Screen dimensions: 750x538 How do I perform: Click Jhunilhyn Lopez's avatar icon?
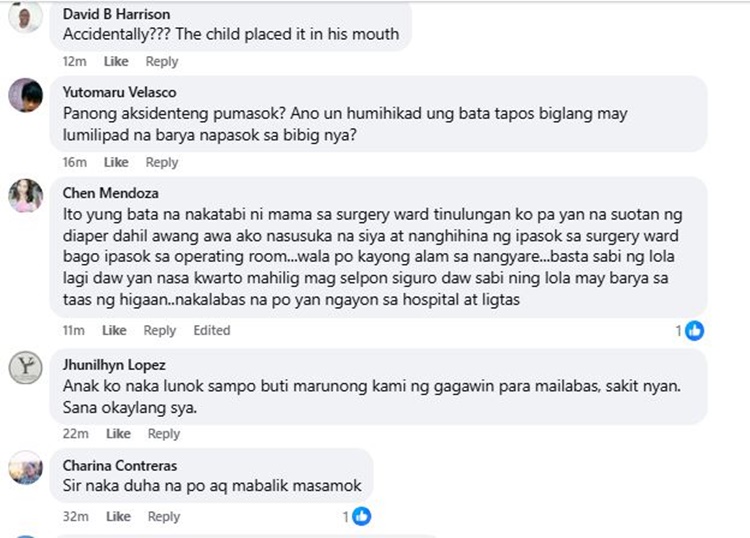pos(25,368)
